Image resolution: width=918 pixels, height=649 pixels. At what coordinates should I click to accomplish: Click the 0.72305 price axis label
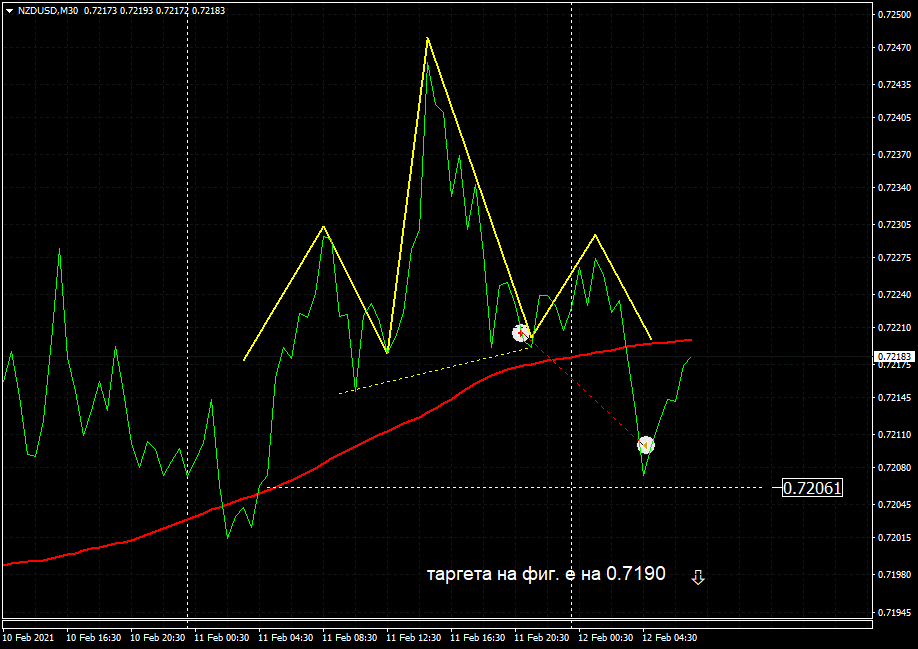click(x=895, y=224)
